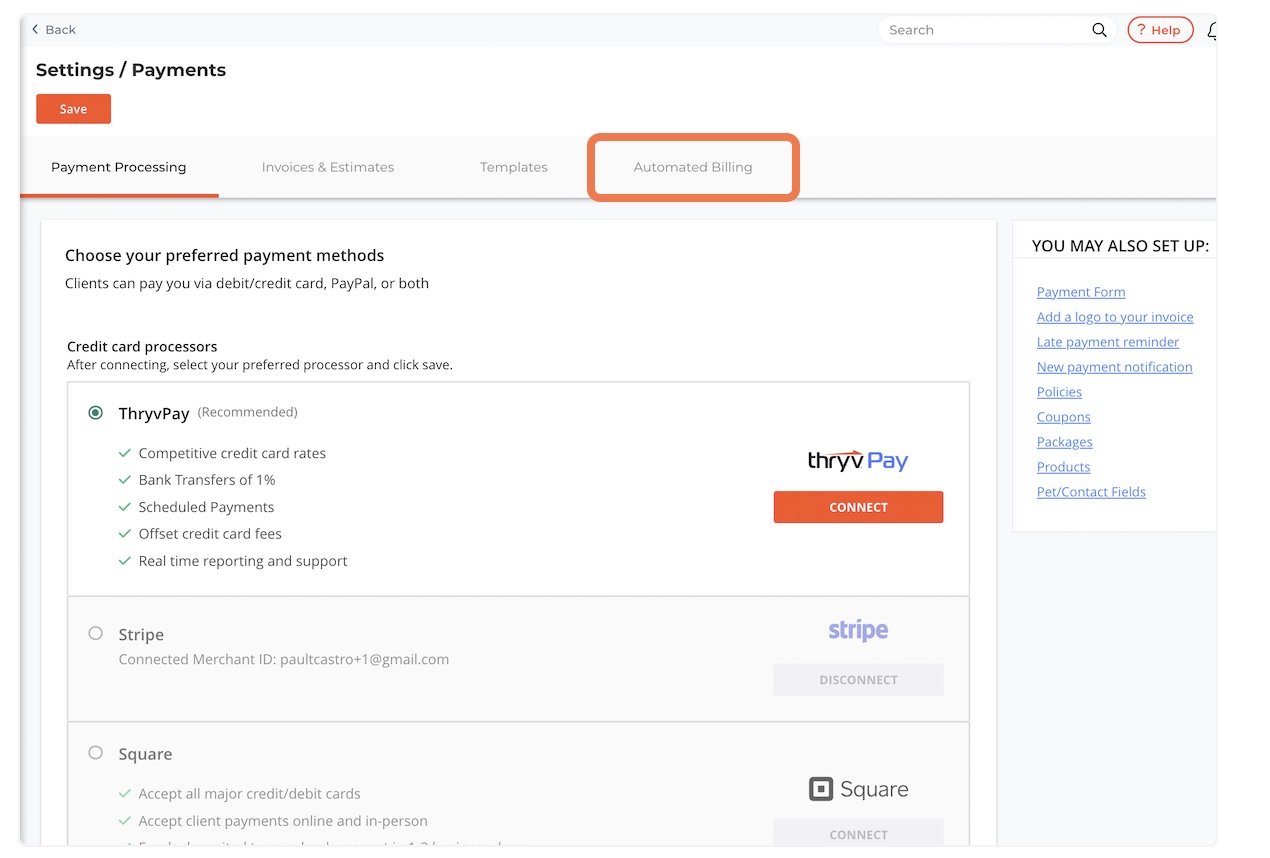This screenshot has height=858, width=1270.
Task: Click the Stripe logo
Action: (x=858, y=630)
